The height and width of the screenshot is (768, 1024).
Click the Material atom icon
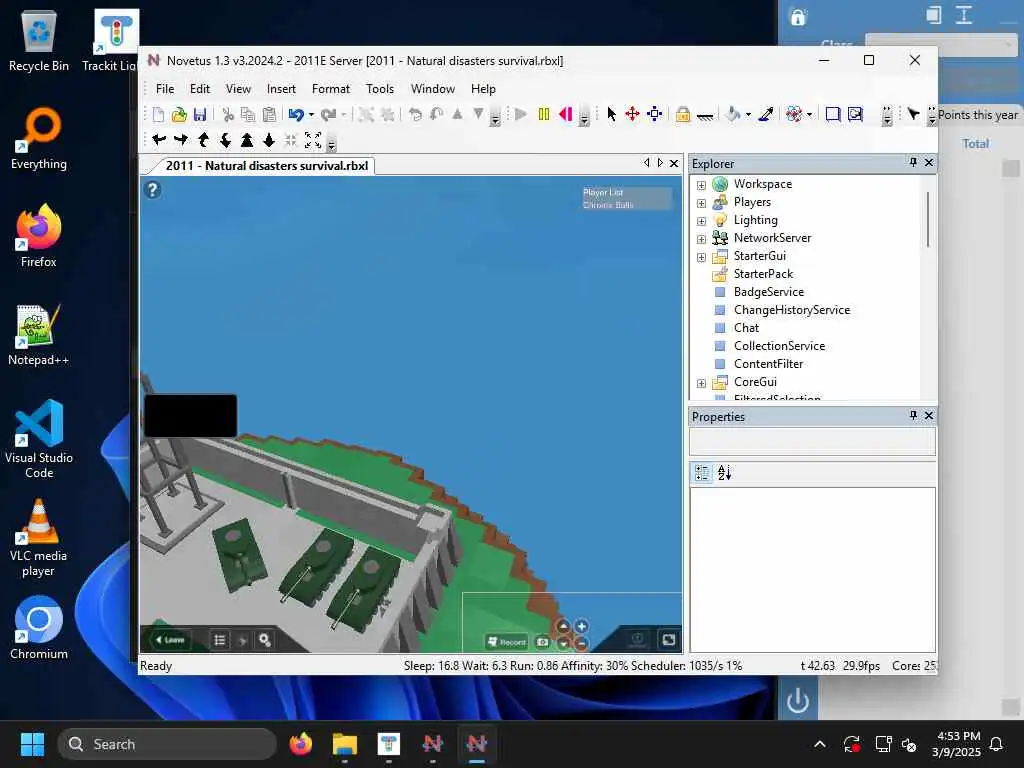793,114
